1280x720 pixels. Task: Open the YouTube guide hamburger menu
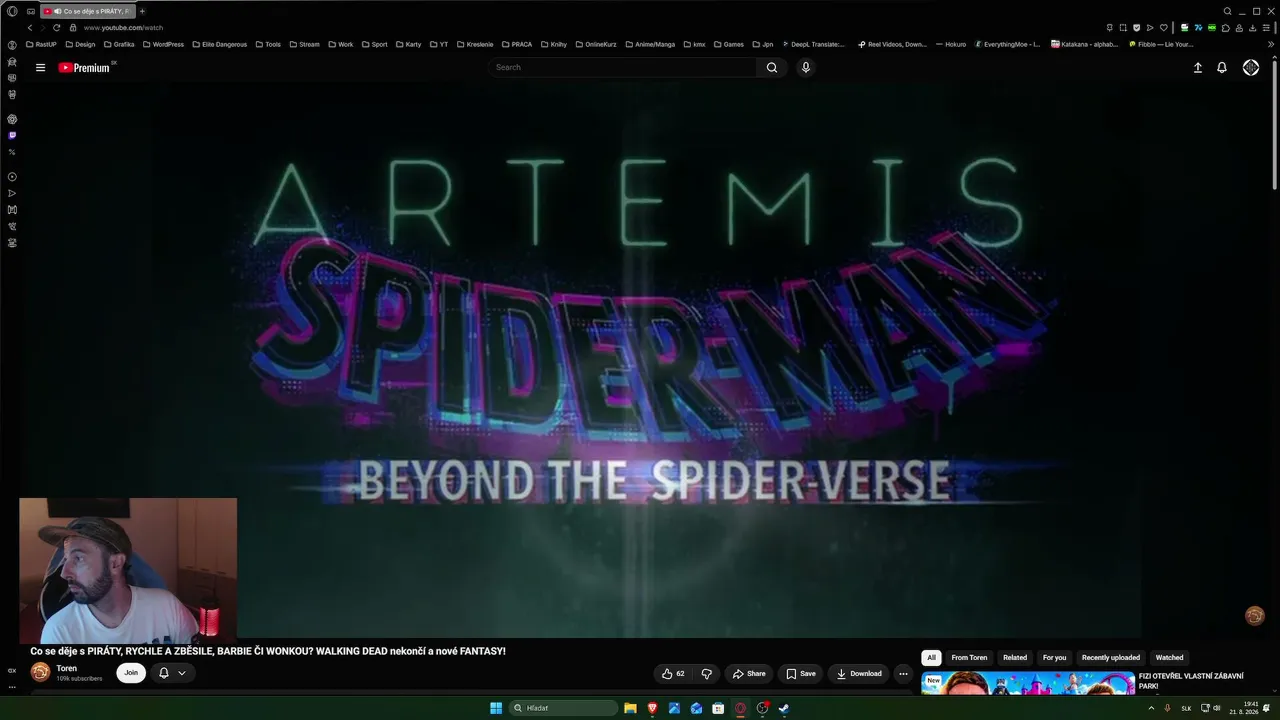click(x=40, y=68)
